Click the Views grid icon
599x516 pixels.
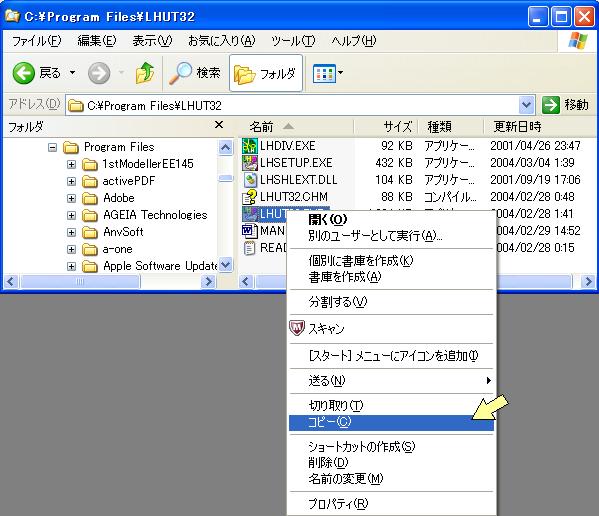(x=324, y=73)
